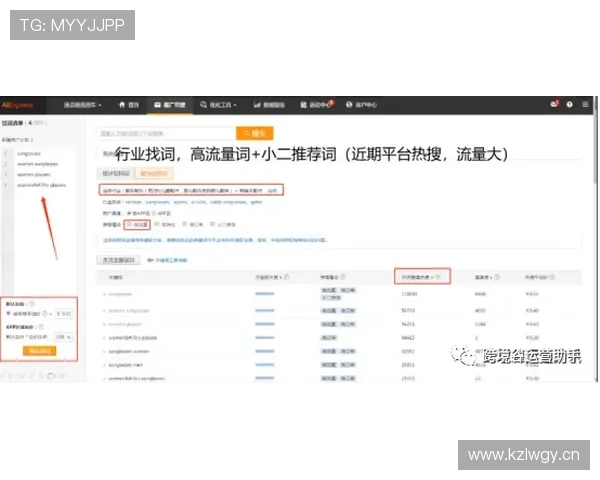Select 'women glasses' in the added-words list

34,175
